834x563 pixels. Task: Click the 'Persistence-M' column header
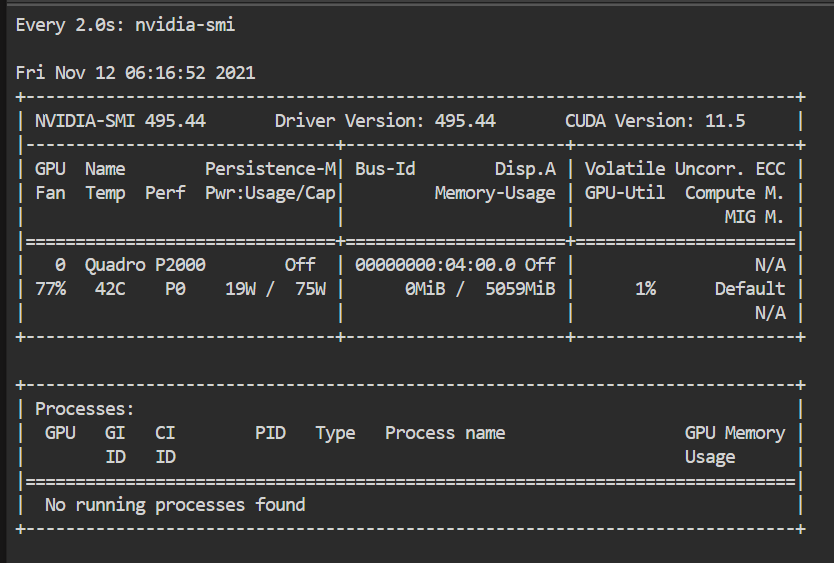tap(271, 169)
